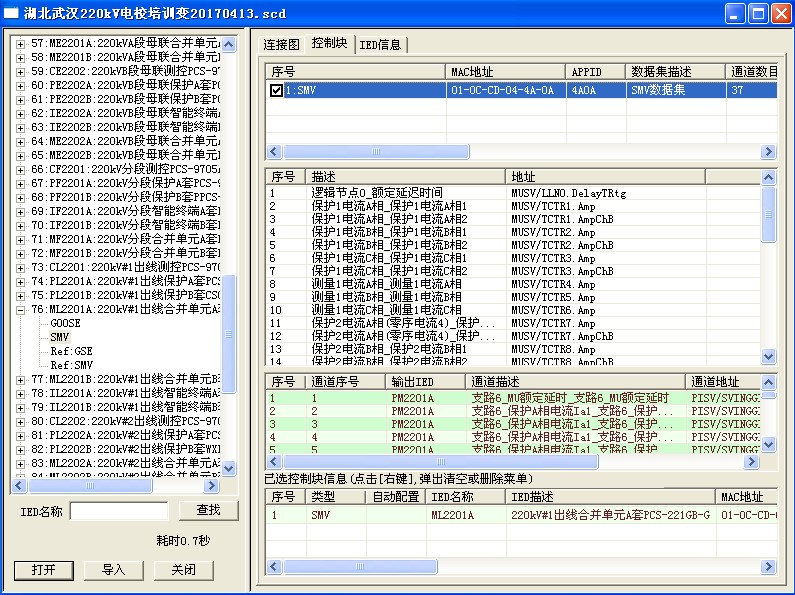Open the IED信息 tab

381,45
